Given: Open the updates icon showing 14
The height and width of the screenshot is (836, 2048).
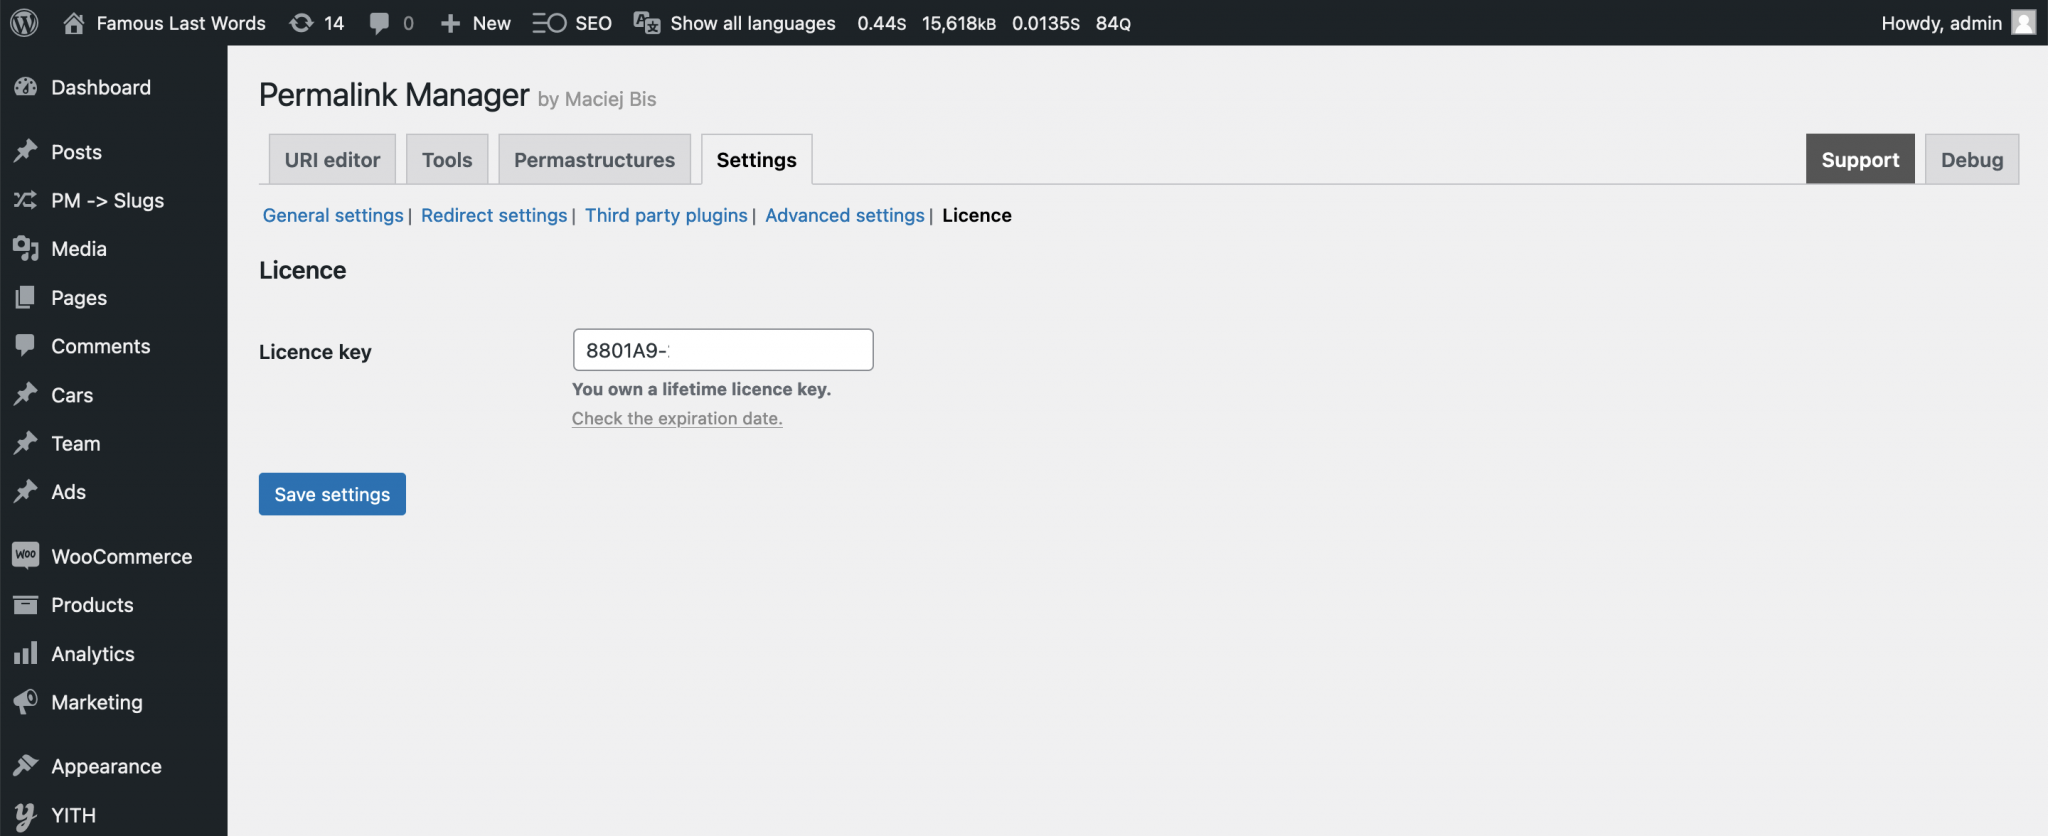Looking at the screenshot, I should (x=301, y=23).
